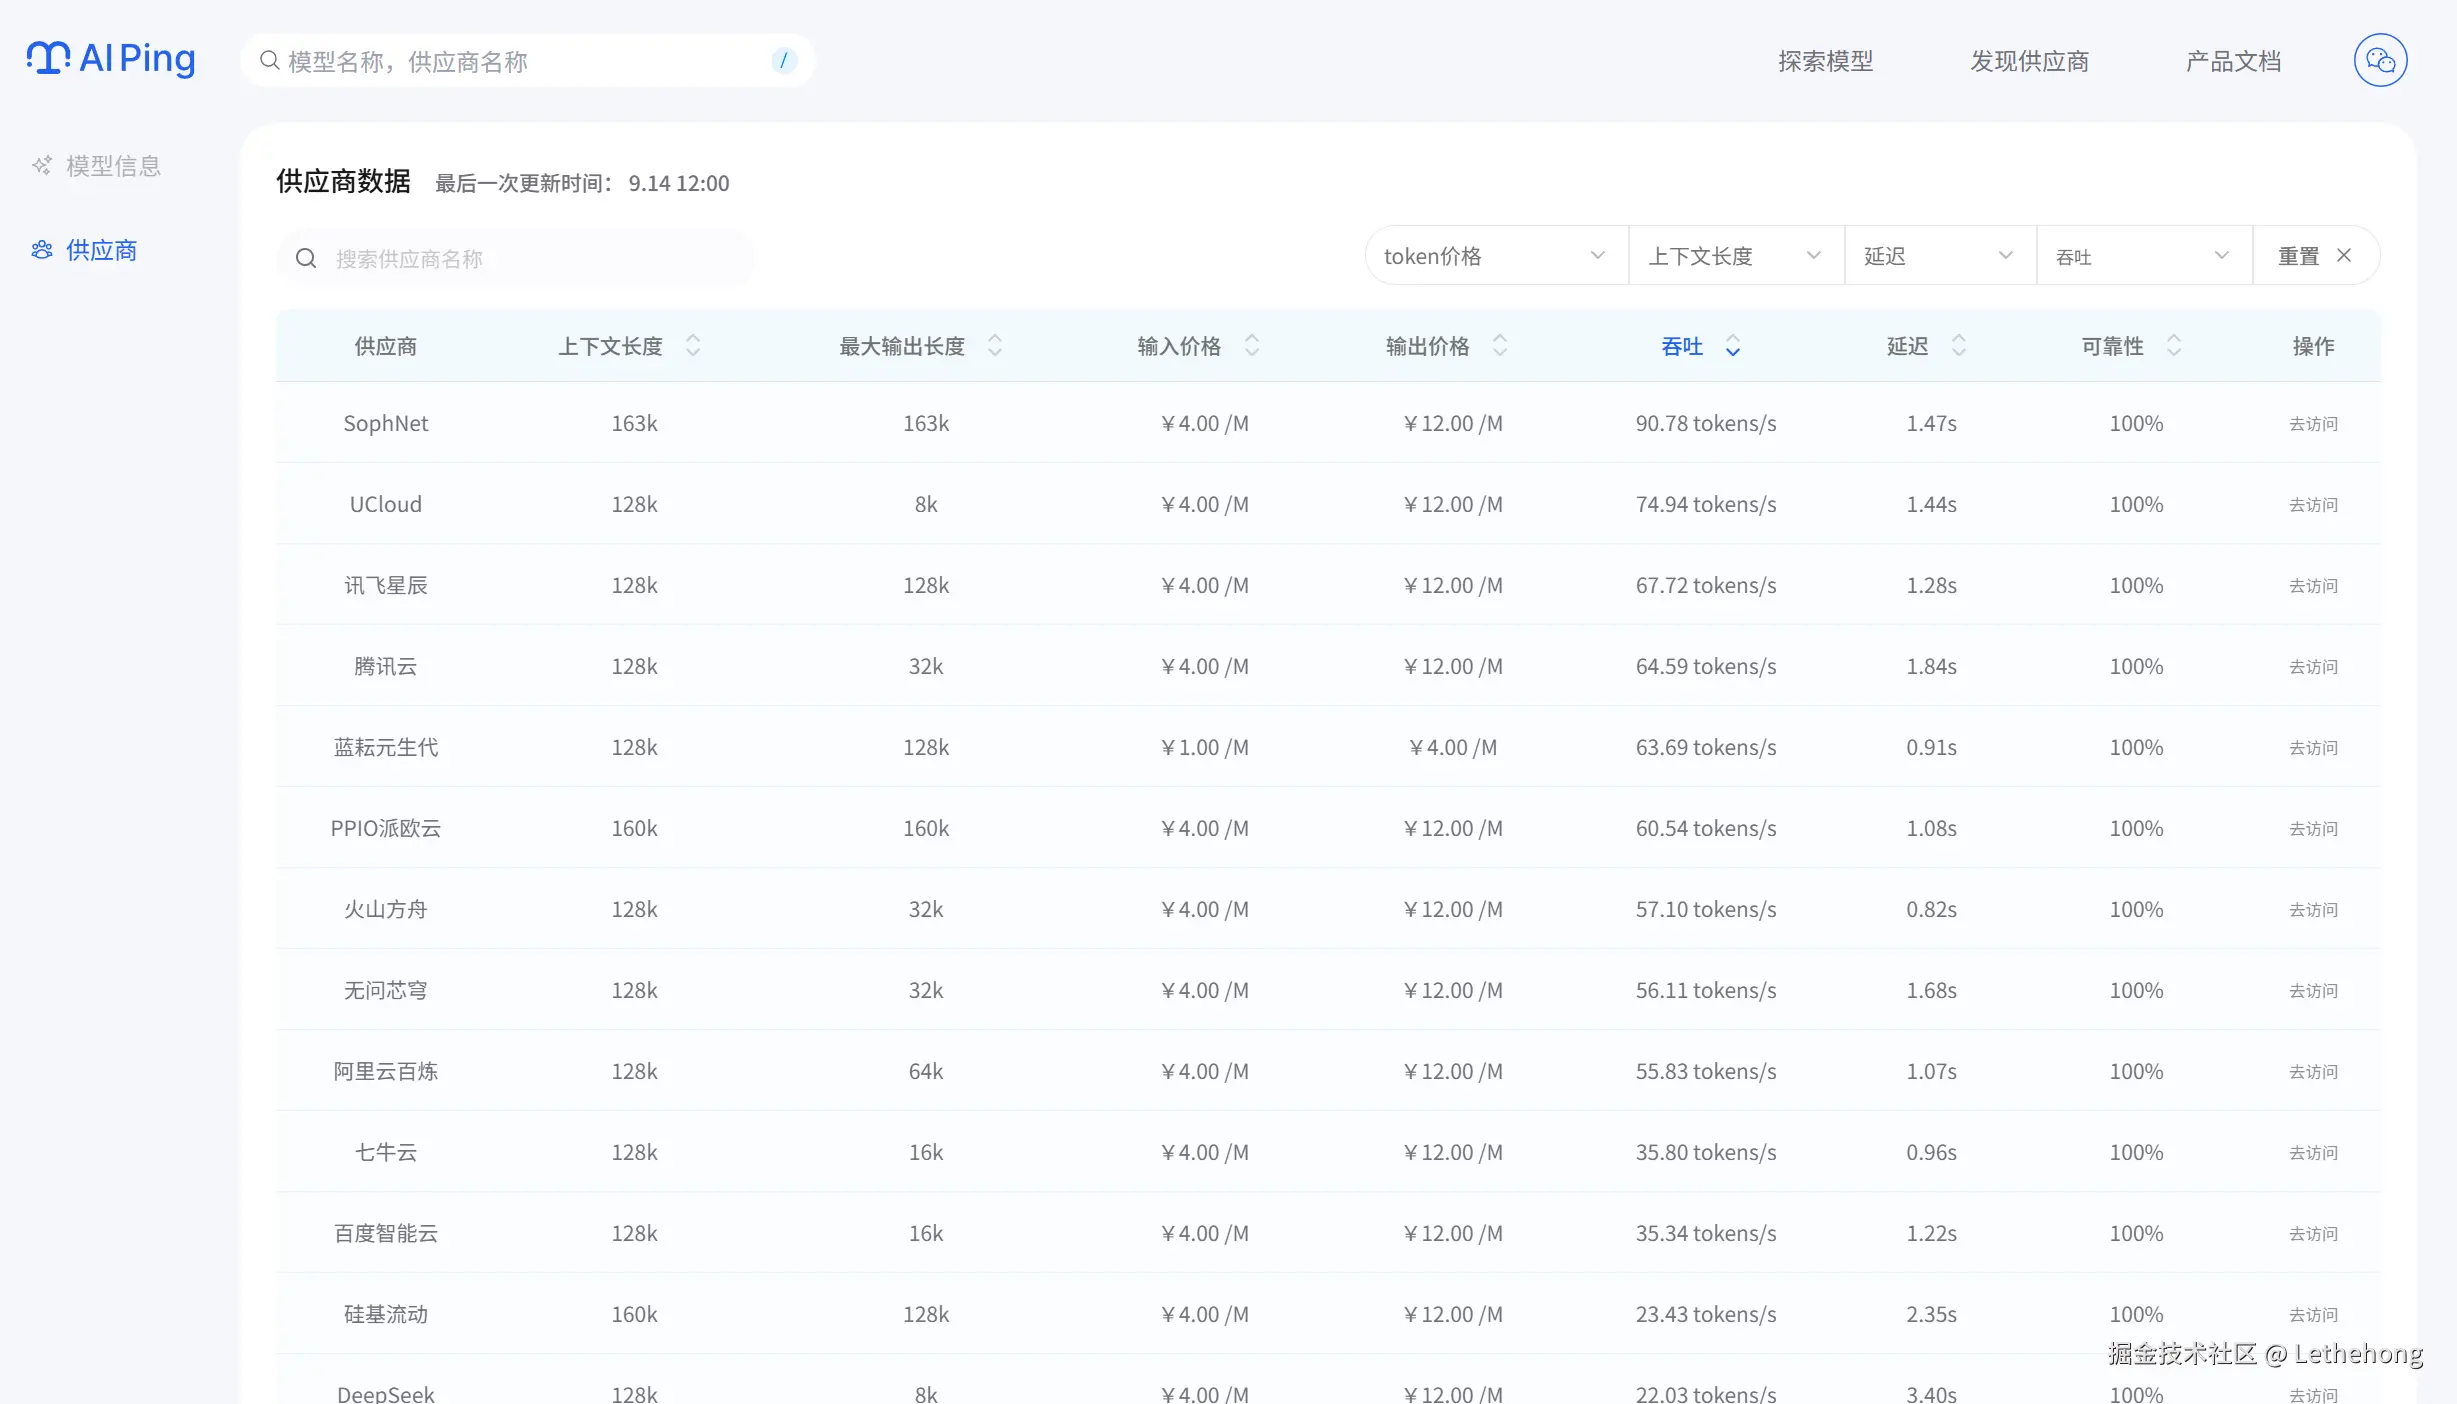Open 产品文档 in top navigation

(x=2232, y=61)
